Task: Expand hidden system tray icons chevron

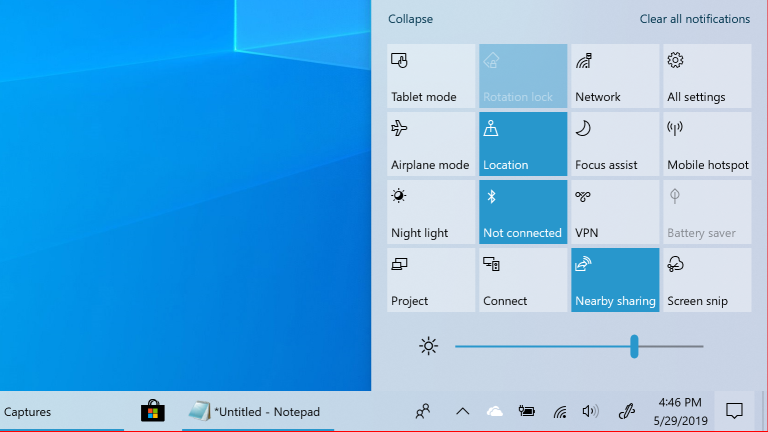Action: pyautogui.click(x=462, y=411)
